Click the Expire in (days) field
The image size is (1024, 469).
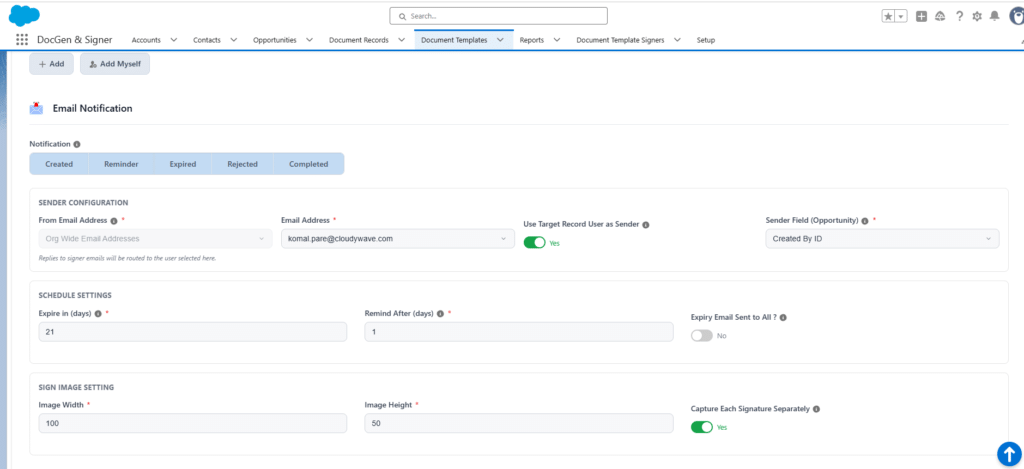[193, 332]
